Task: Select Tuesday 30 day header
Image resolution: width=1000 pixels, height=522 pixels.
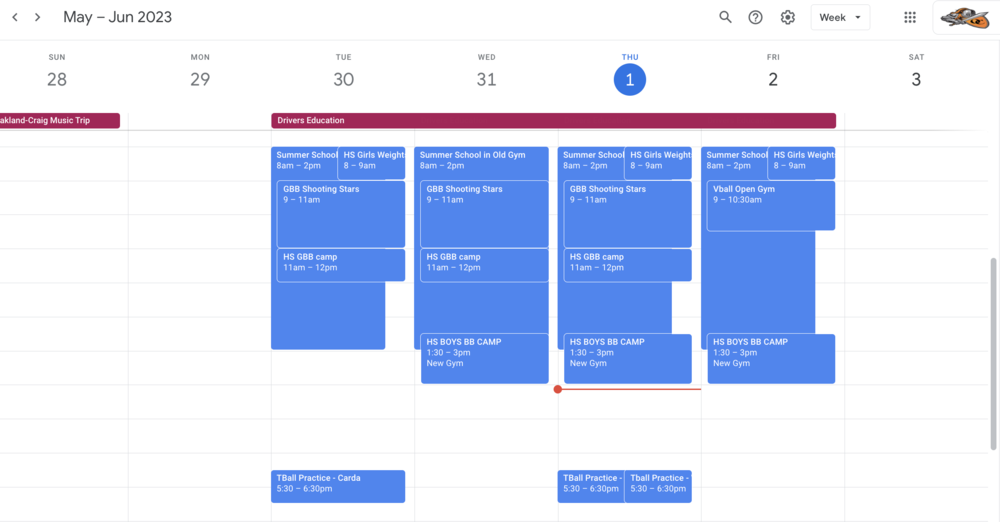Action: [343, 73]
